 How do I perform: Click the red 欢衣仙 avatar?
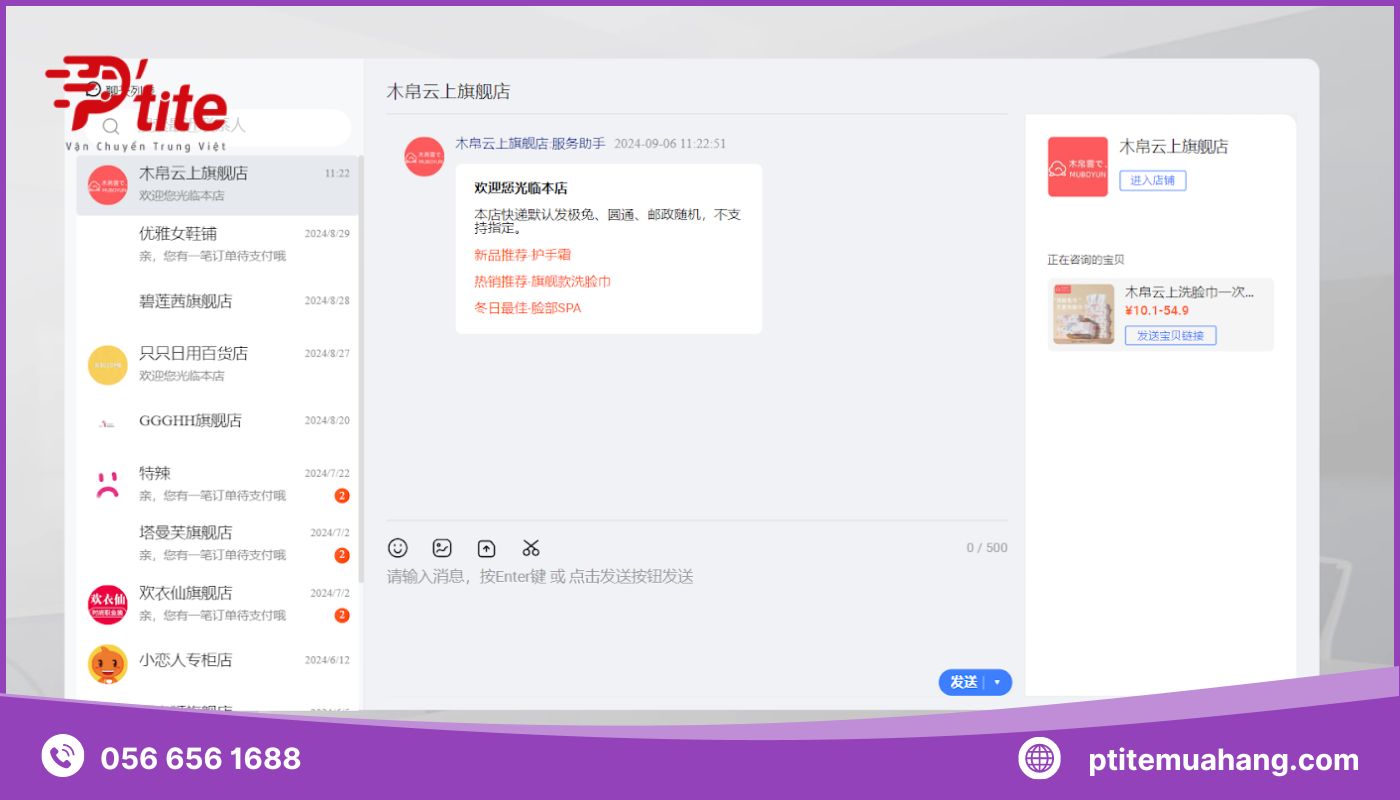(107, 604)
